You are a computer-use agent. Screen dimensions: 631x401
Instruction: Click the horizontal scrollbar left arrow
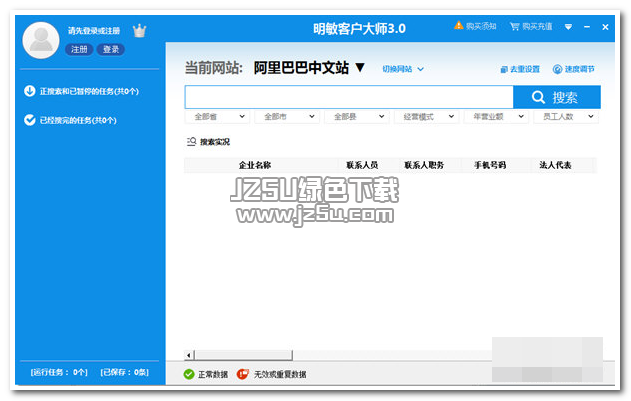pyautogui.click(x=189, y=355)
